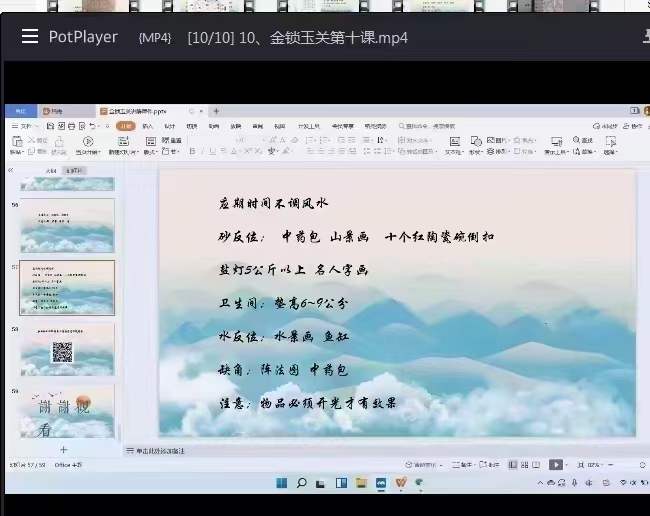The image size is (650, 516).
Task: Open the PotPlayer hamburger menu
Action: 29,37
